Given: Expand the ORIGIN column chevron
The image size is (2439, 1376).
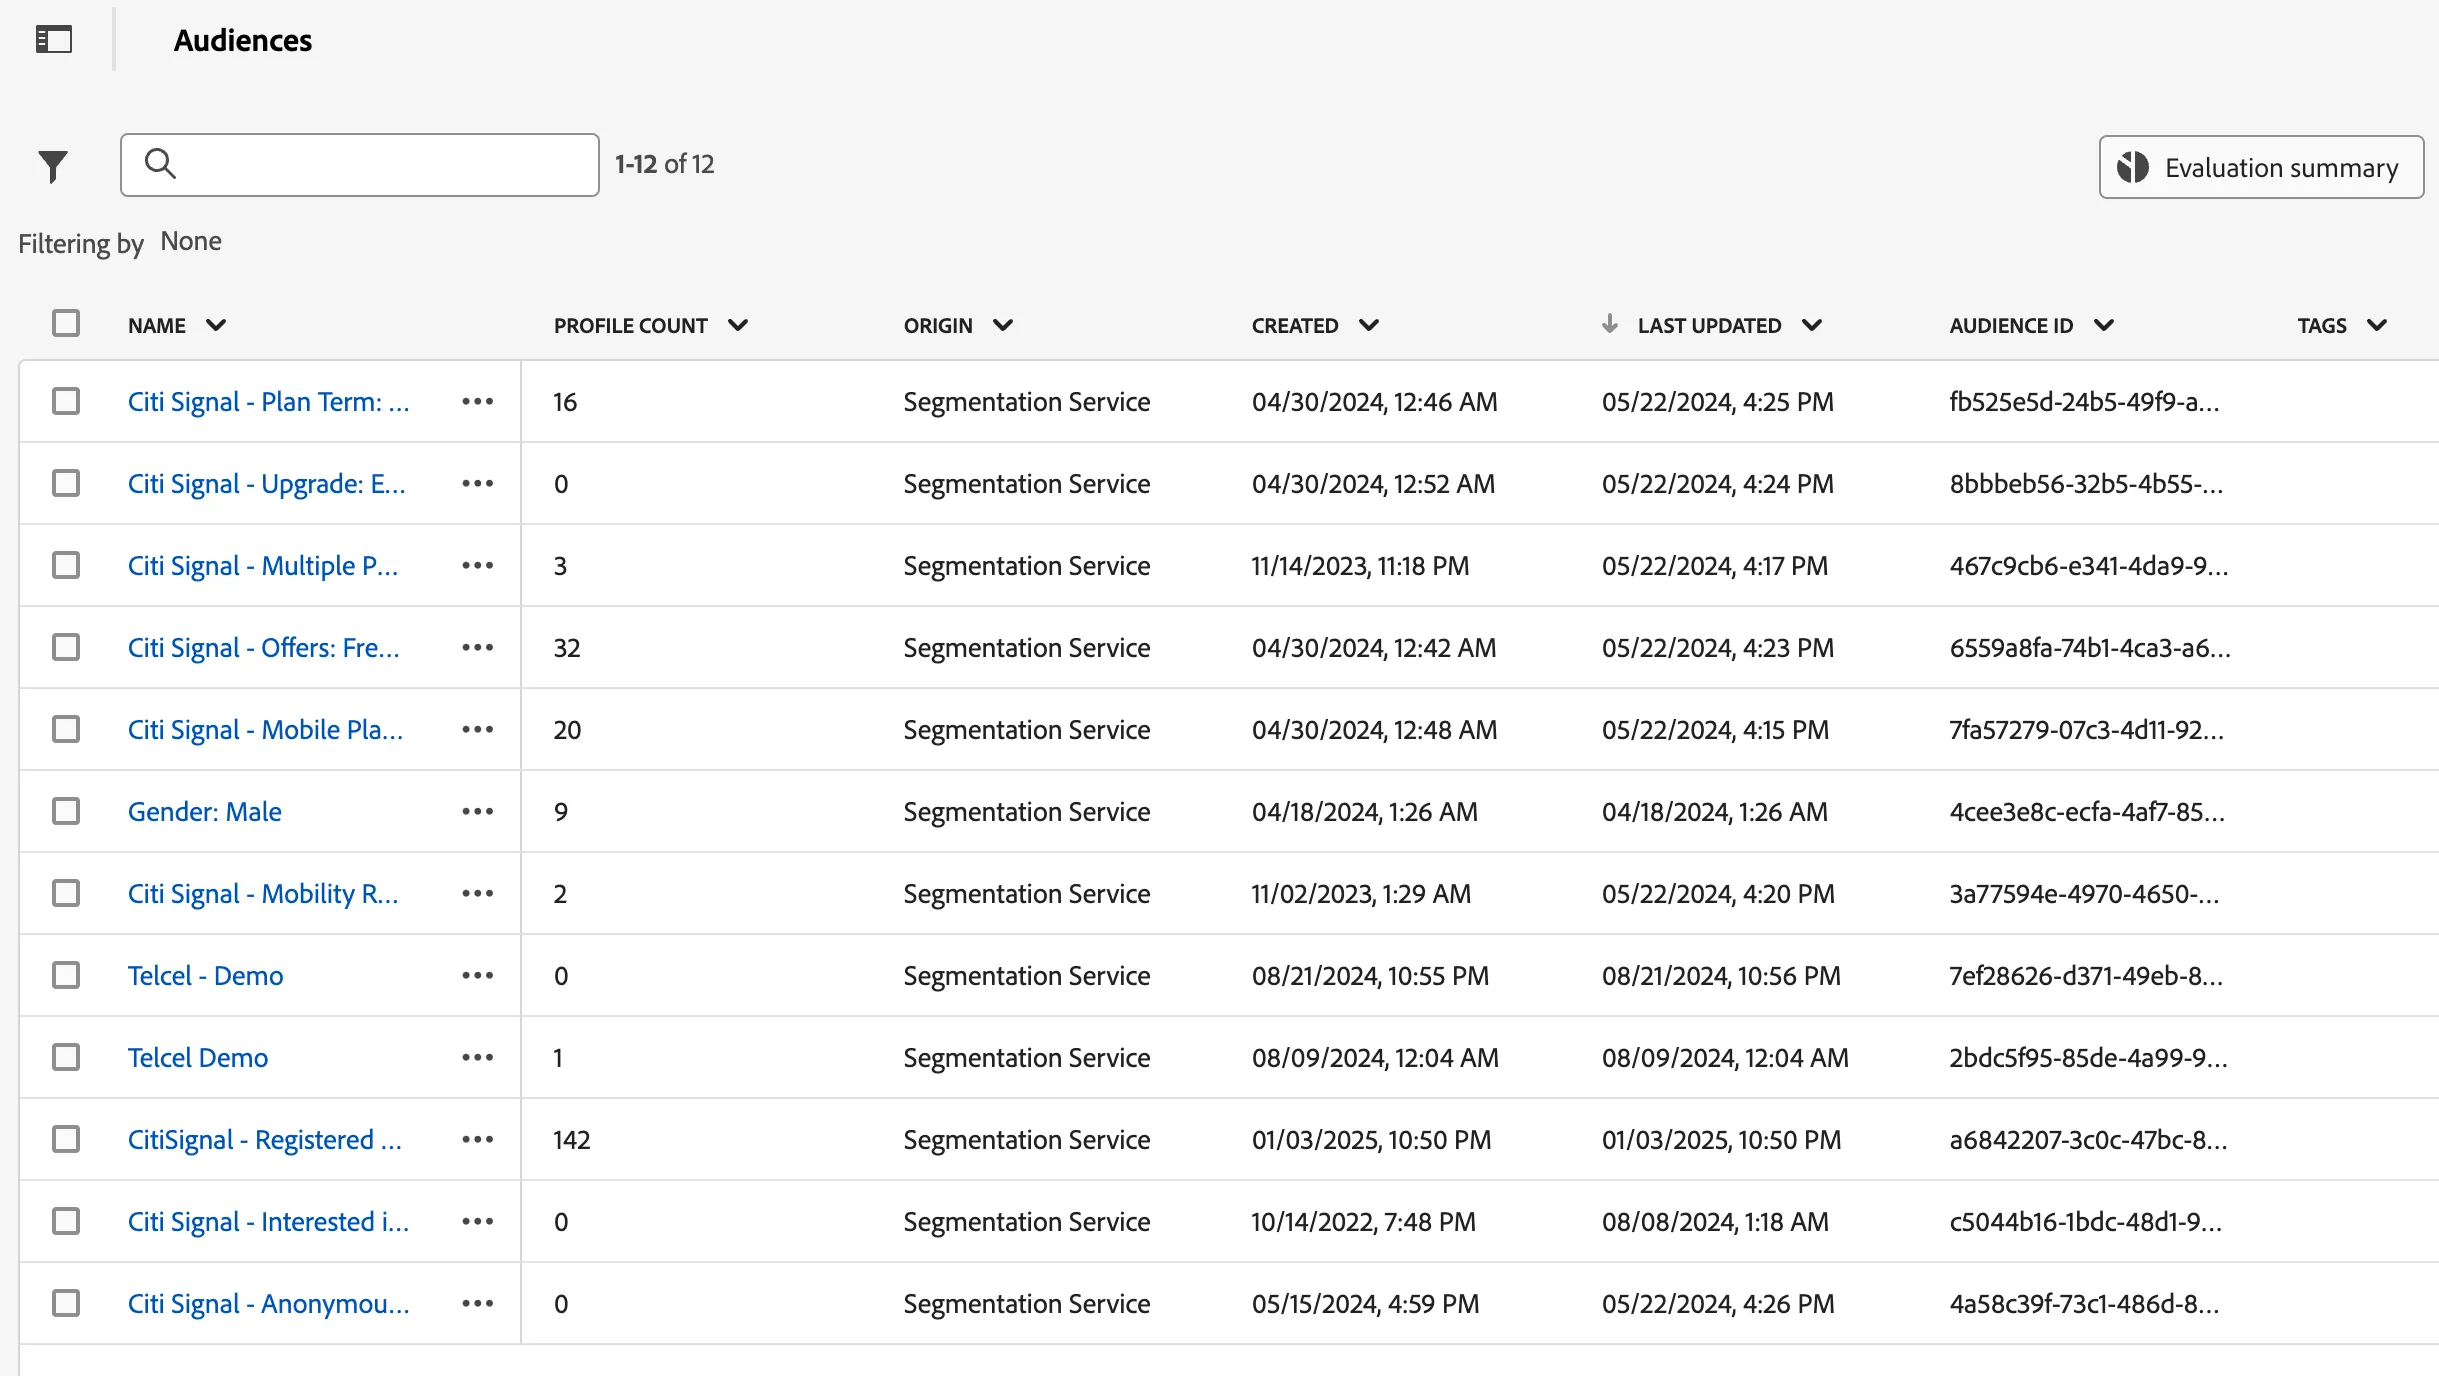Looking at the screenshot, I should pos(1003,325).
